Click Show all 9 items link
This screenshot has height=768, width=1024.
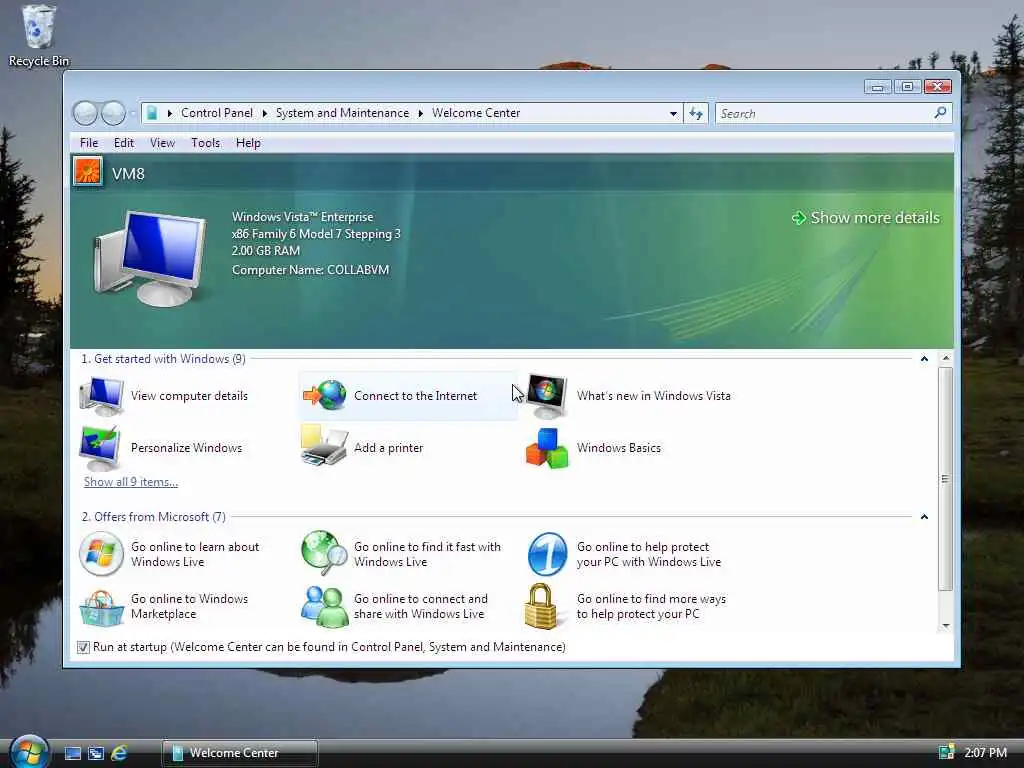point(131,482)
